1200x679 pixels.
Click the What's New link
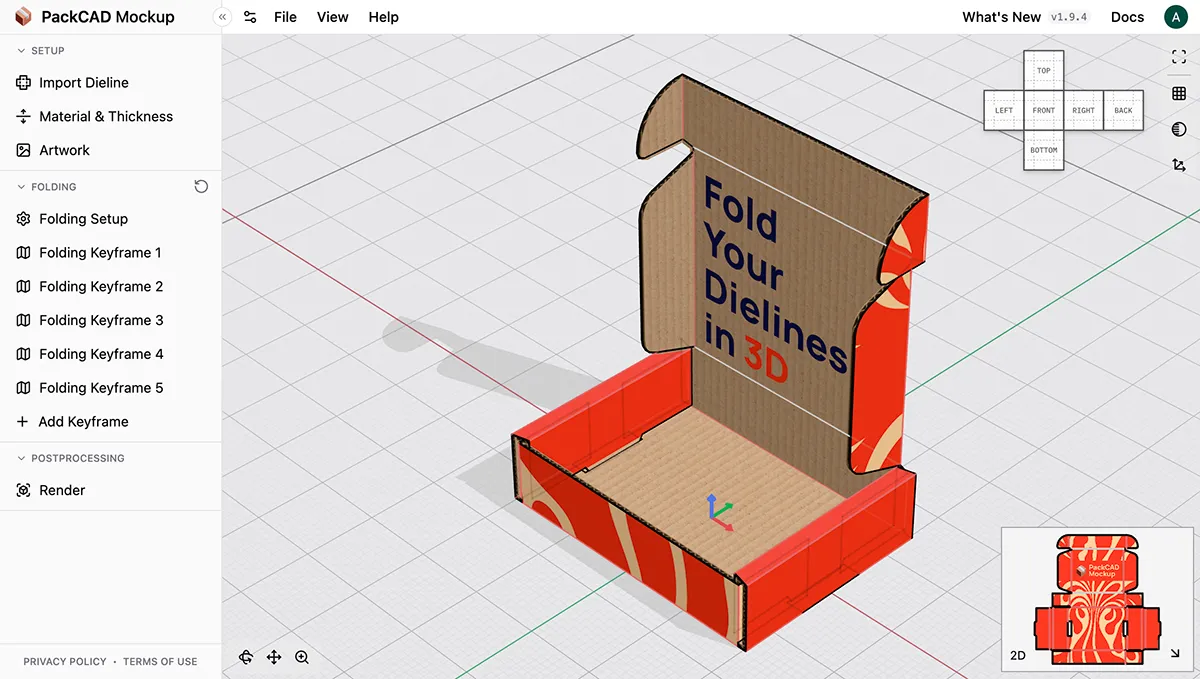[1001, 17]
